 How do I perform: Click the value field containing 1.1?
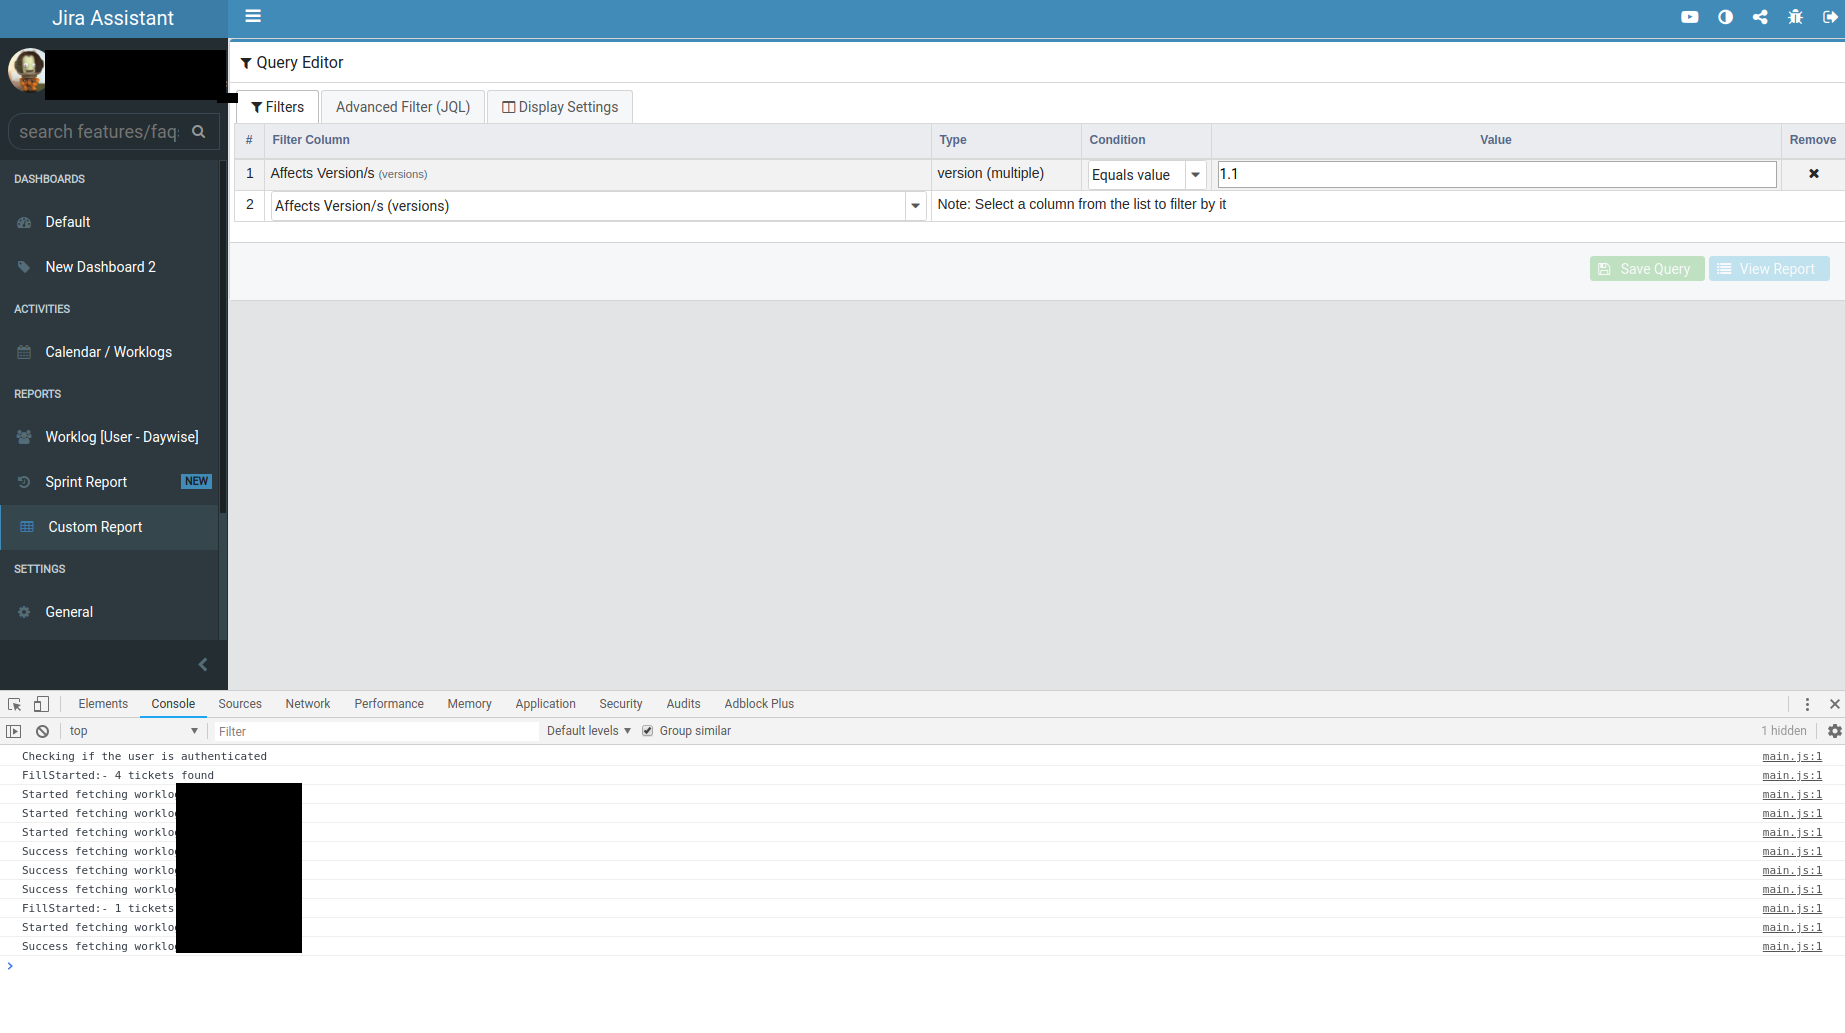click(x=1497, y=174)
